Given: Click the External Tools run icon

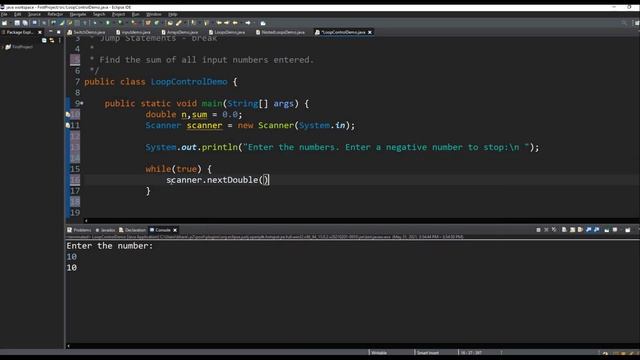Looking at the screenshot, I should pos(134,23).
